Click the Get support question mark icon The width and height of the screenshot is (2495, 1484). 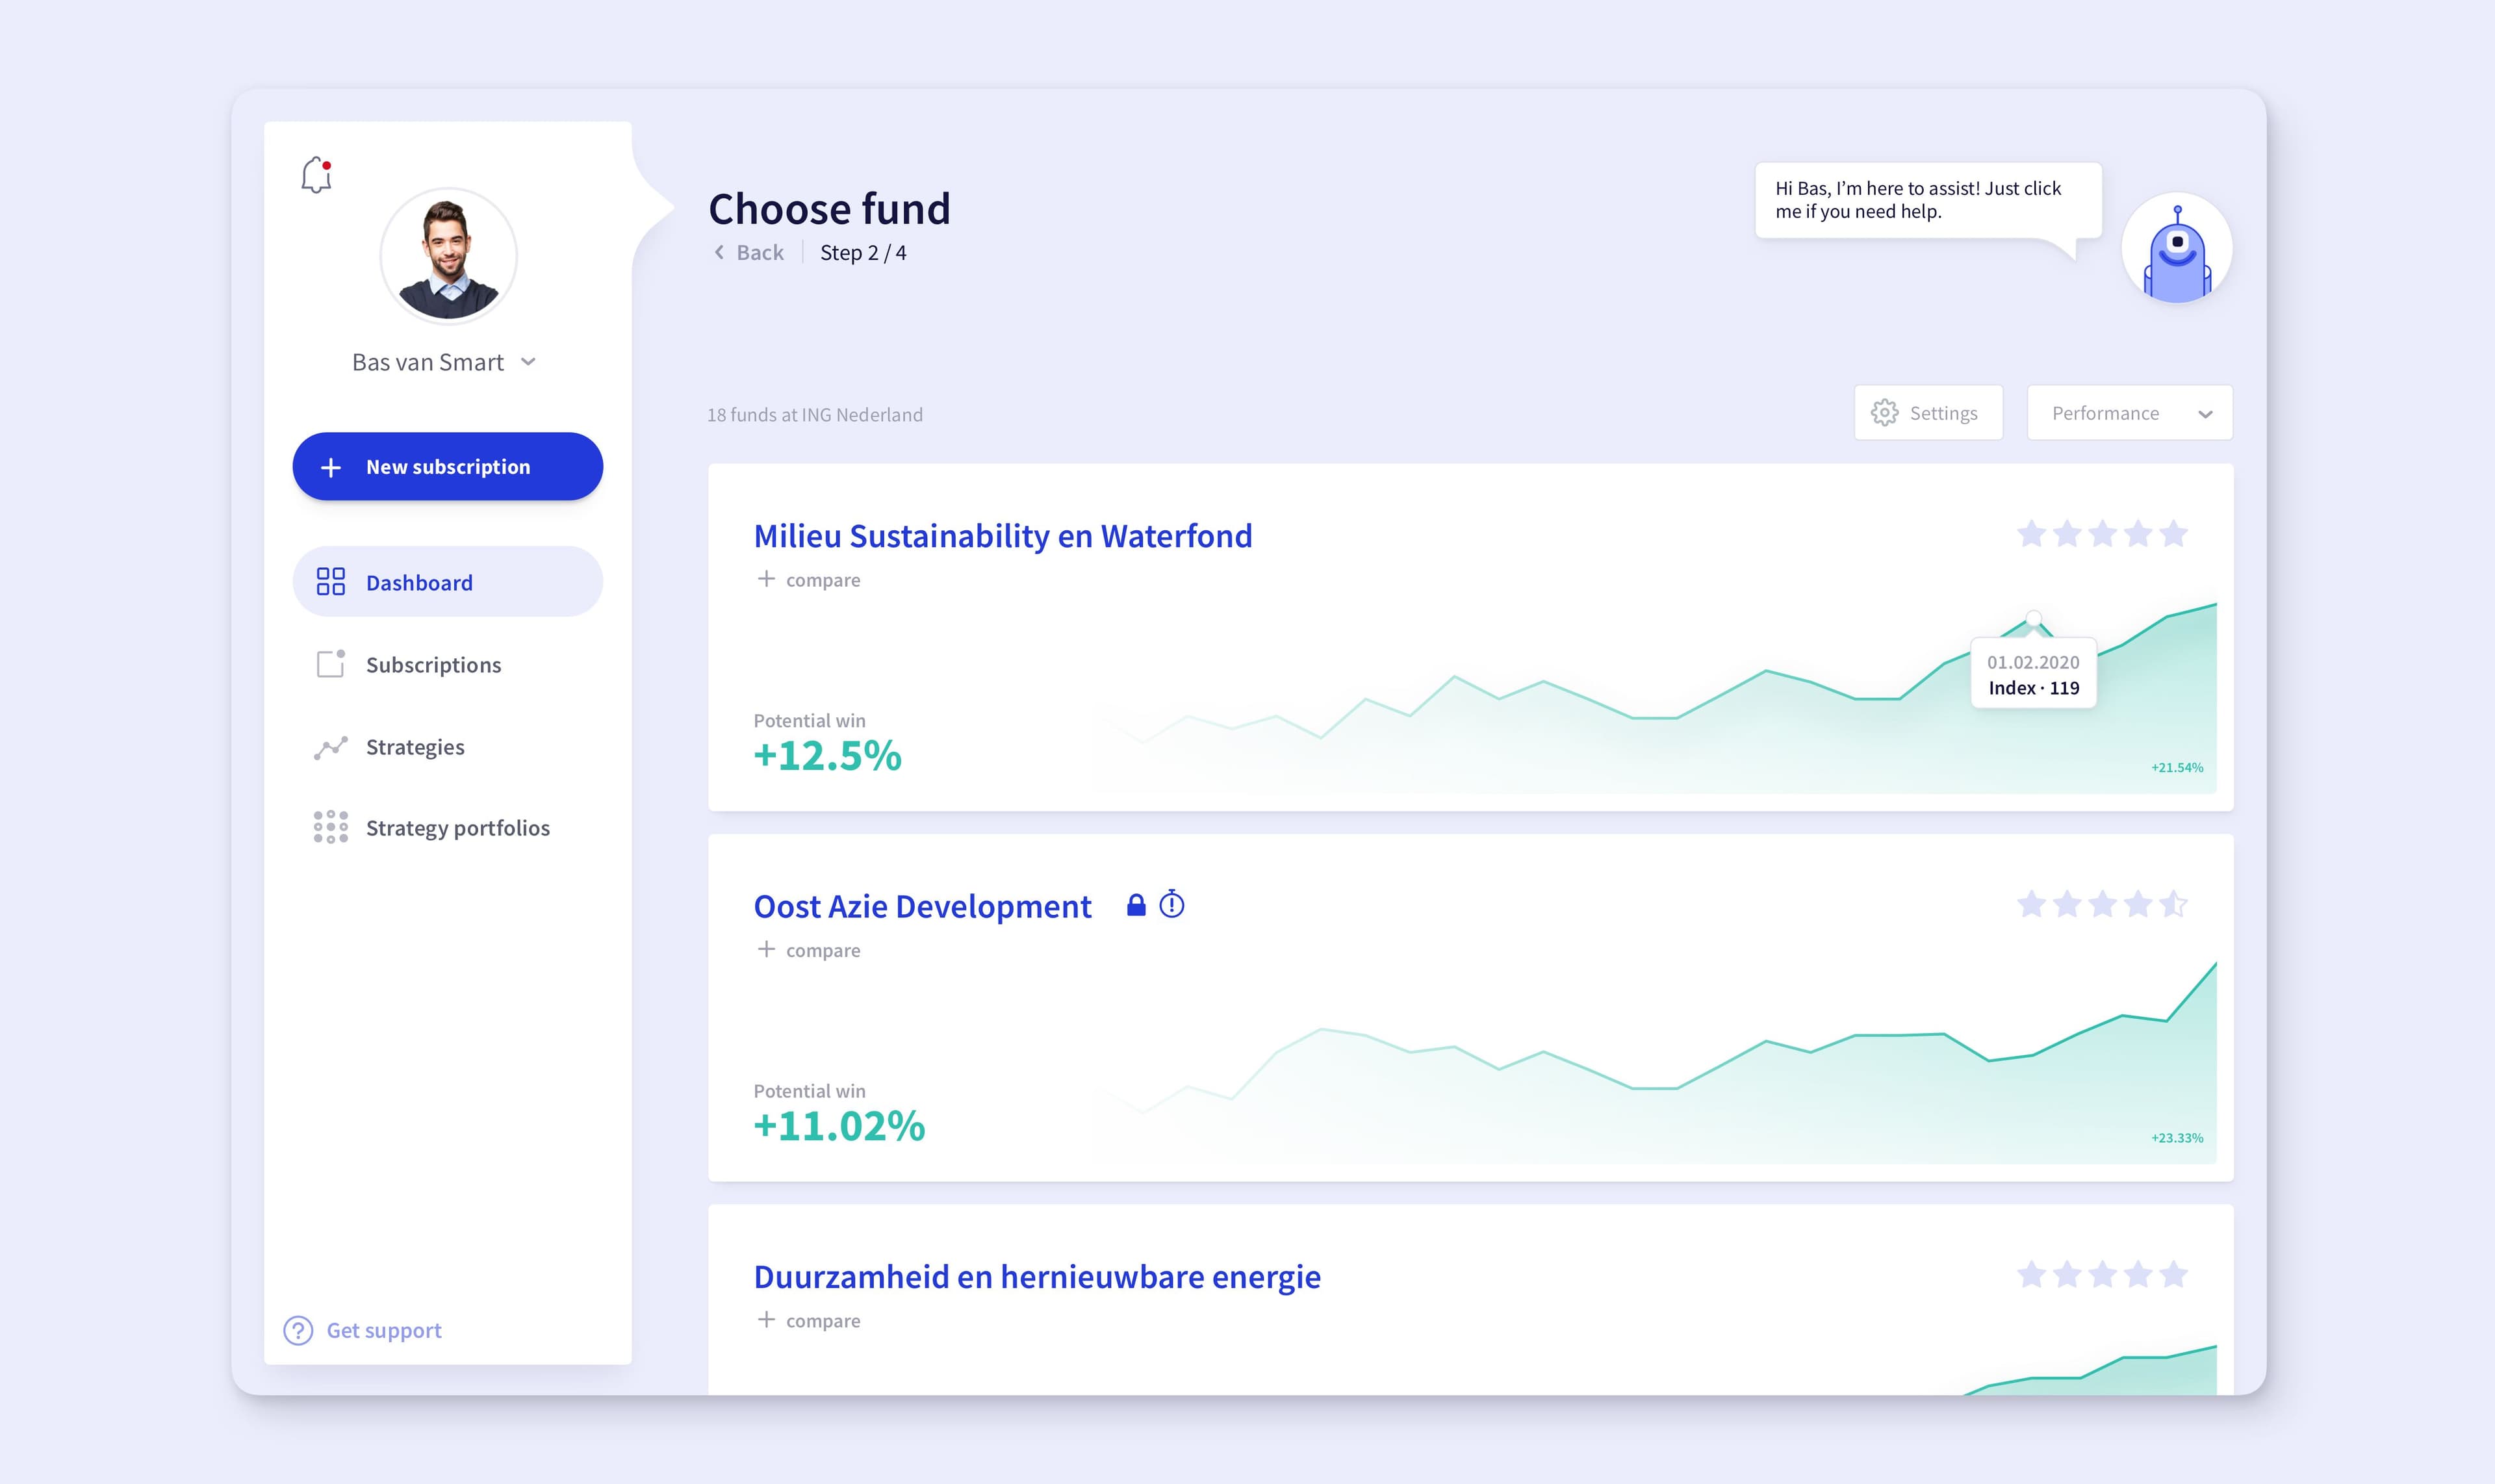(x=298, y=1330)
